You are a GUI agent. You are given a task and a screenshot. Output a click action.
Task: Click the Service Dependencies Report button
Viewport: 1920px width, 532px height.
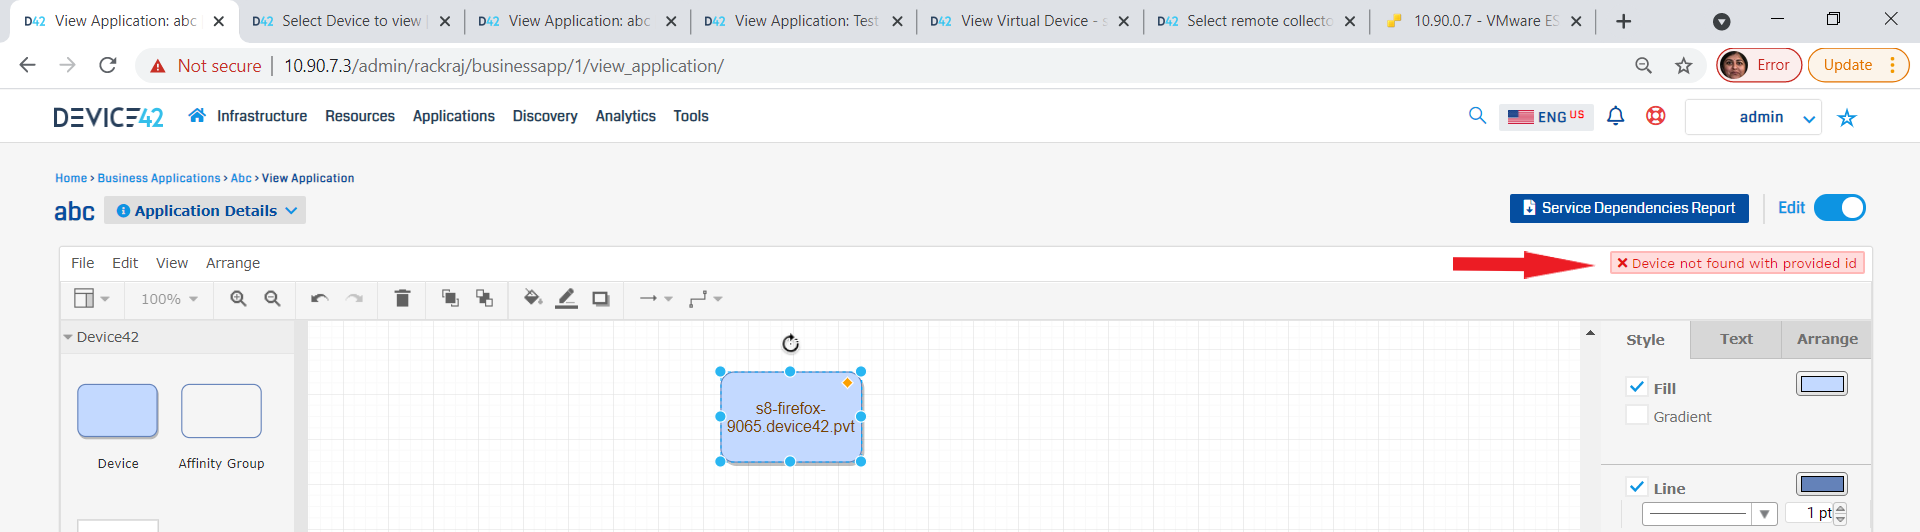coord(1628,208)
